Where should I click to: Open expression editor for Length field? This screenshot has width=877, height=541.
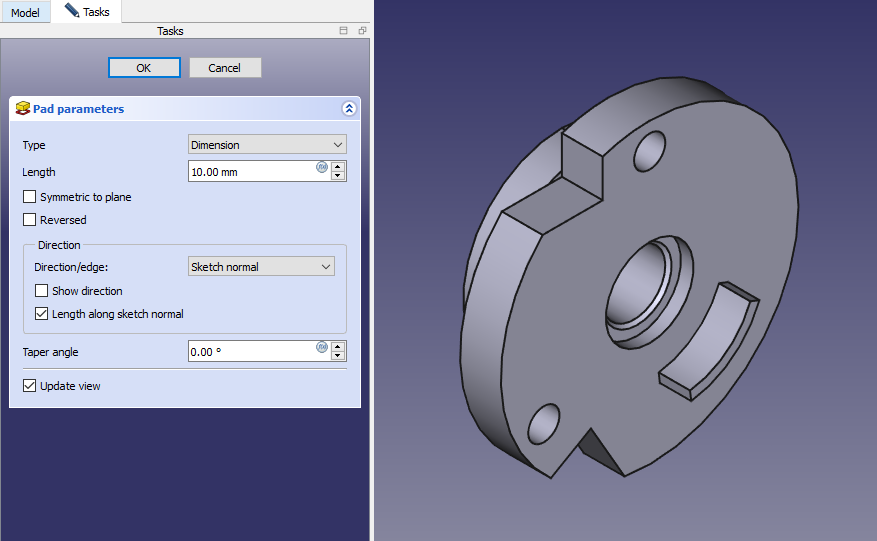(x=322, y=167)
